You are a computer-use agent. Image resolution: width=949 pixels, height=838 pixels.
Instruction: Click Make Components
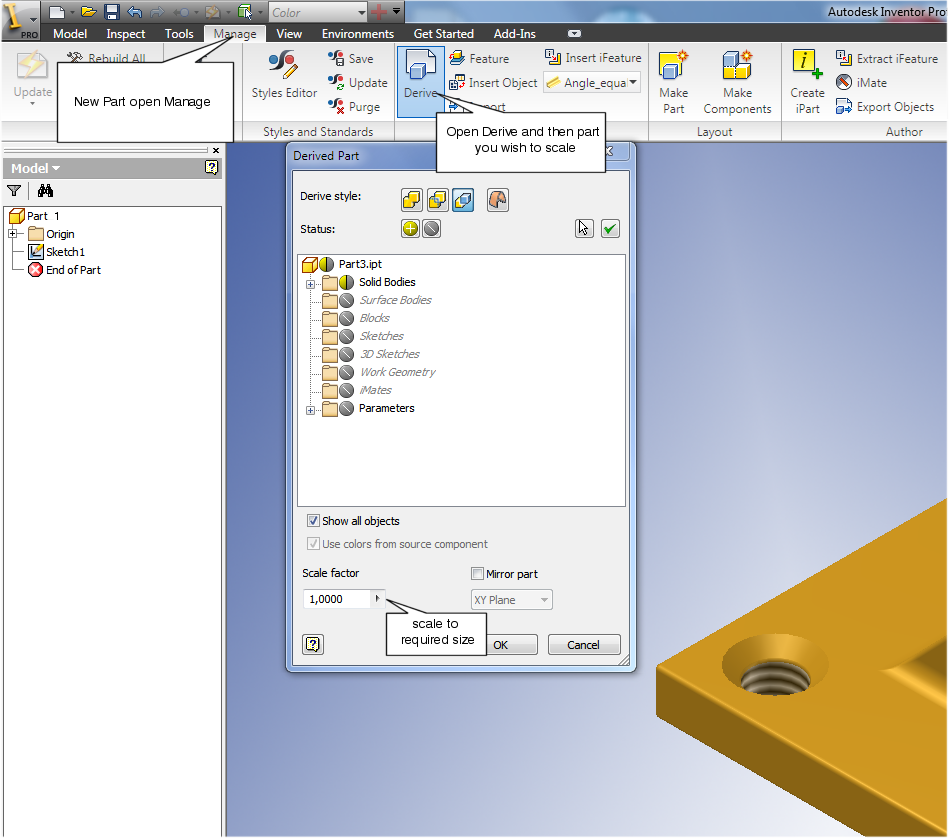[737, 82]
